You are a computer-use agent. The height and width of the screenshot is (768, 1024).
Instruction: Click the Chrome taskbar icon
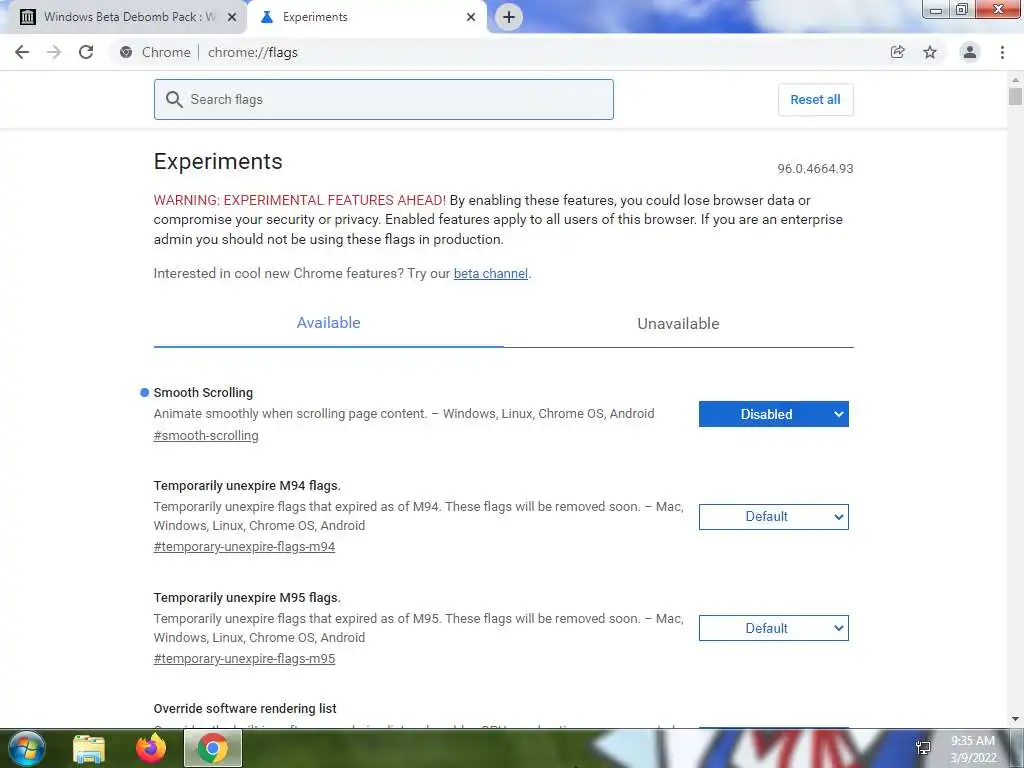pyautogui.click(x=213, y=748)
